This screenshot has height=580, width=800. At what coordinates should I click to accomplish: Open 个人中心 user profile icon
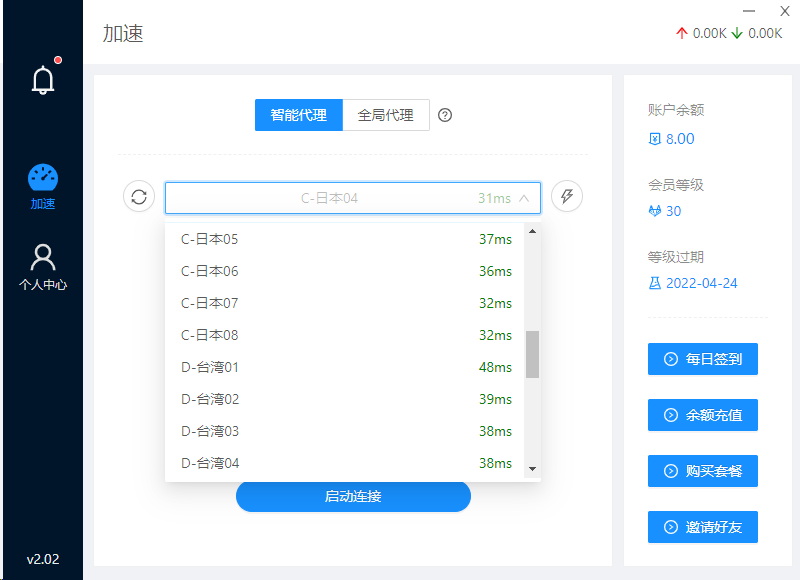click(42, 258)
